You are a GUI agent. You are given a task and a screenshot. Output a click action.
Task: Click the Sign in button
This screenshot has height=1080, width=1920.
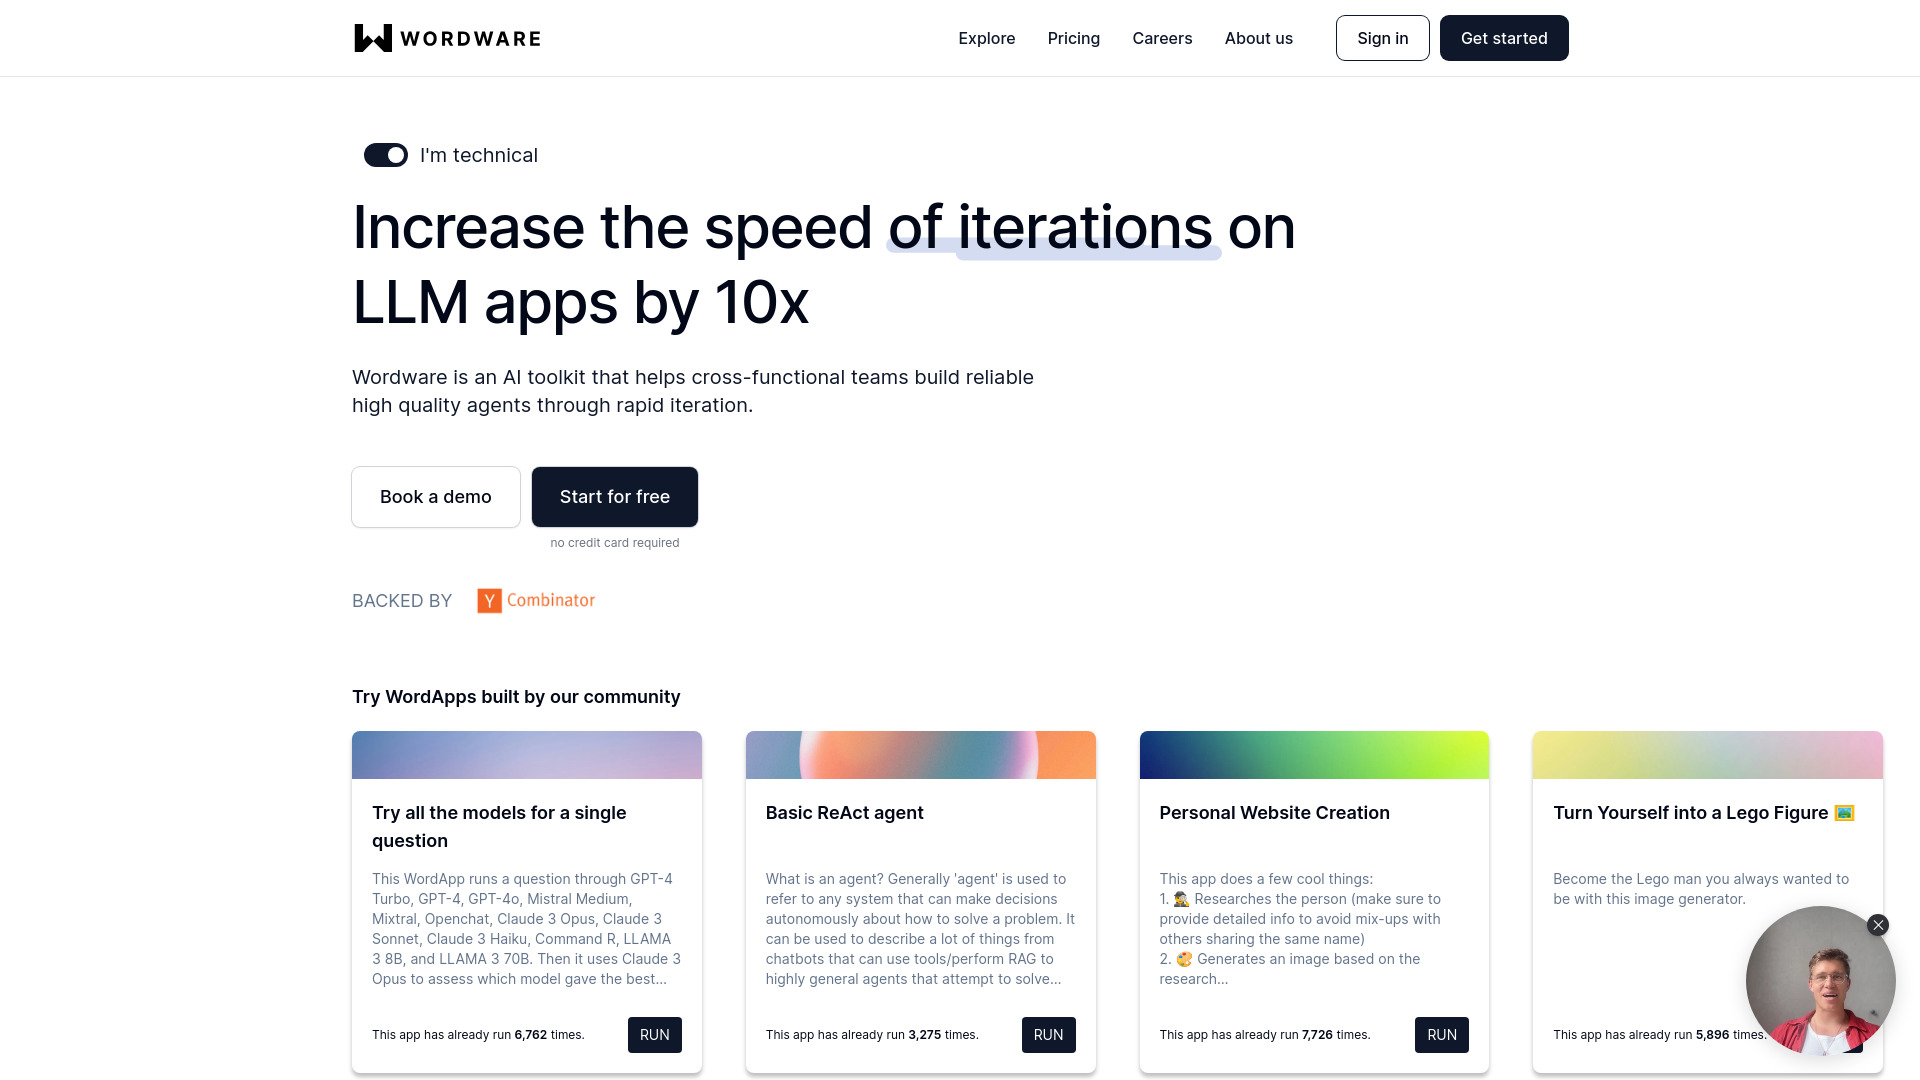(1382, 37)
